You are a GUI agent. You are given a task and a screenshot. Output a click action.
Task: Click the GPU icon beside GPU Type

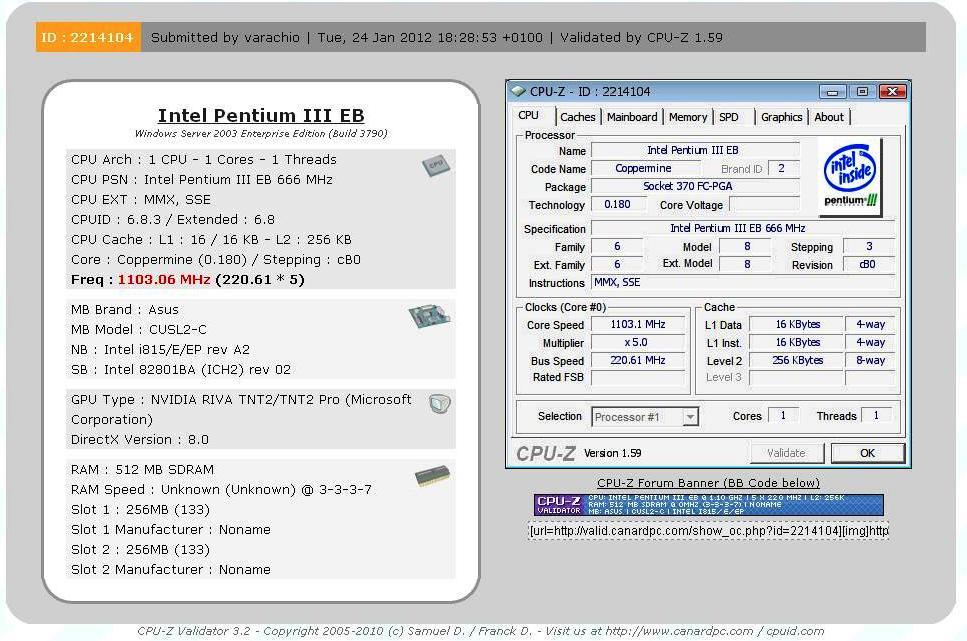click(x=440, y=403)
